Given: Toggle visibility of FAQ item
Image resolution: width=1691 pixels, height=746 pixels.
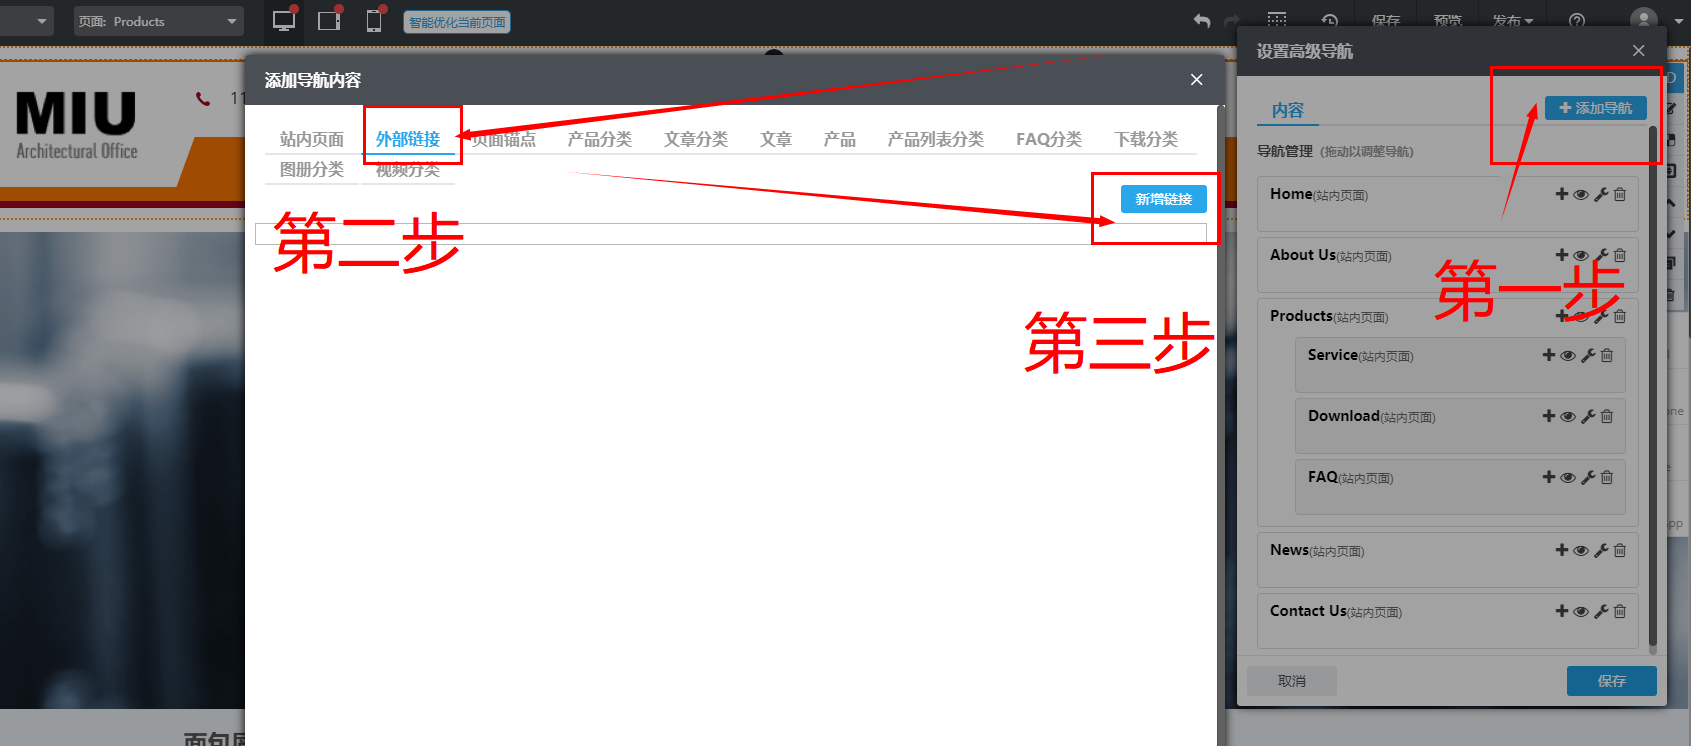Looking at the screenshot, I should [1568, 478].
